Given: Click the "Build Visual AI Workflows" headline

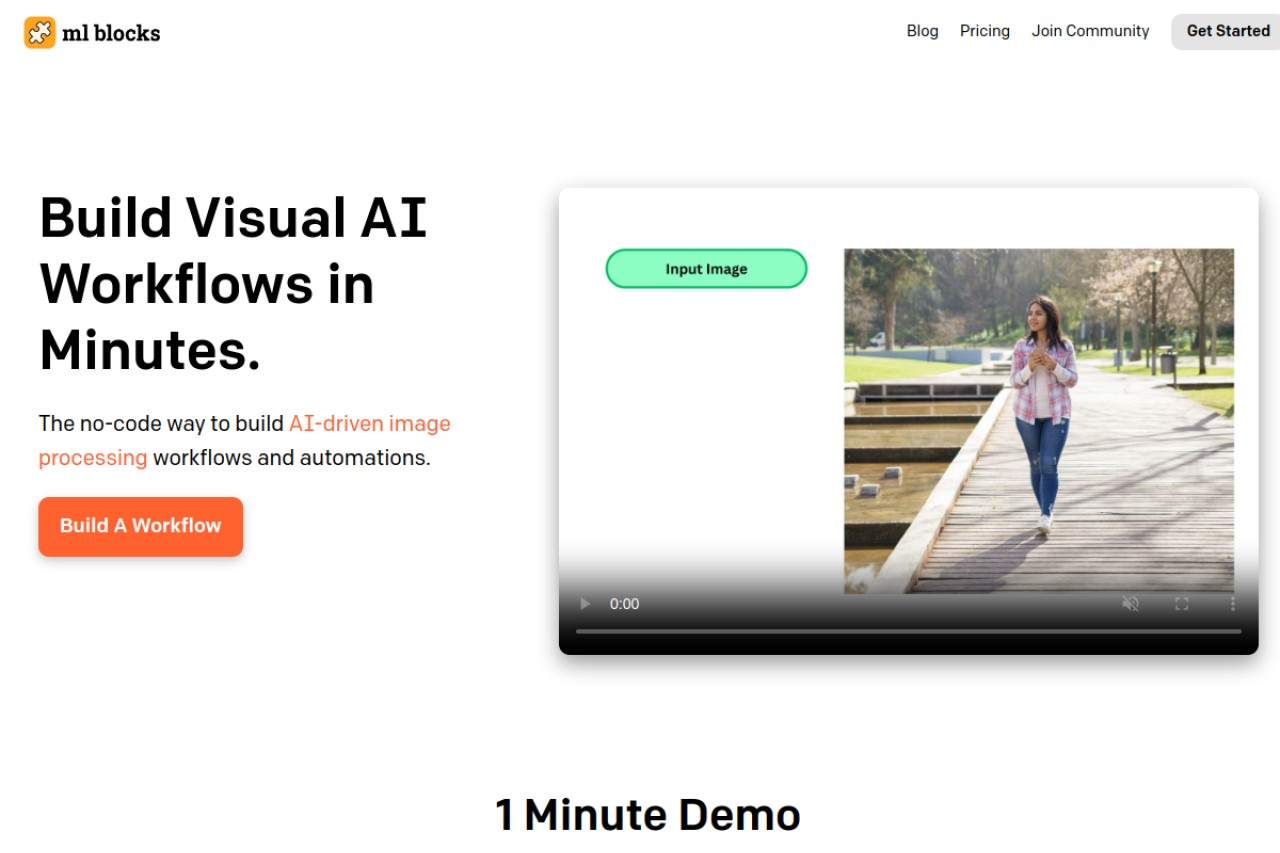Looking at the screenshot, I should tap(234, 283).
